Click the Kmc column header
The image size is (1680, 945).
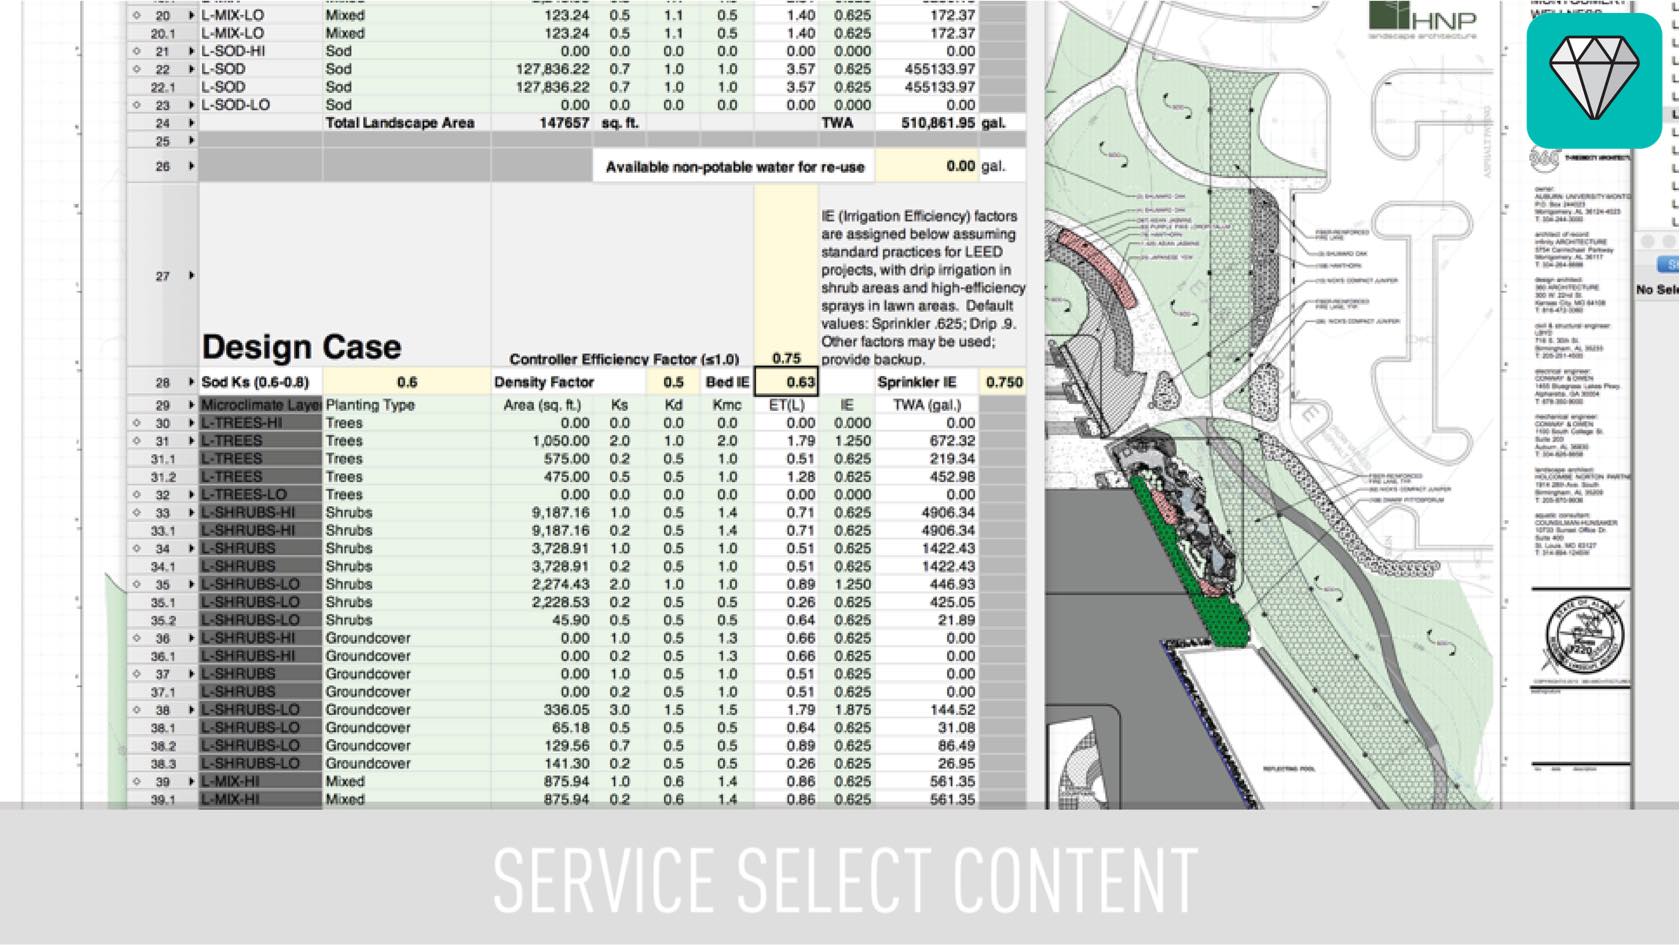pyautogui.click(x=727, y=405)
